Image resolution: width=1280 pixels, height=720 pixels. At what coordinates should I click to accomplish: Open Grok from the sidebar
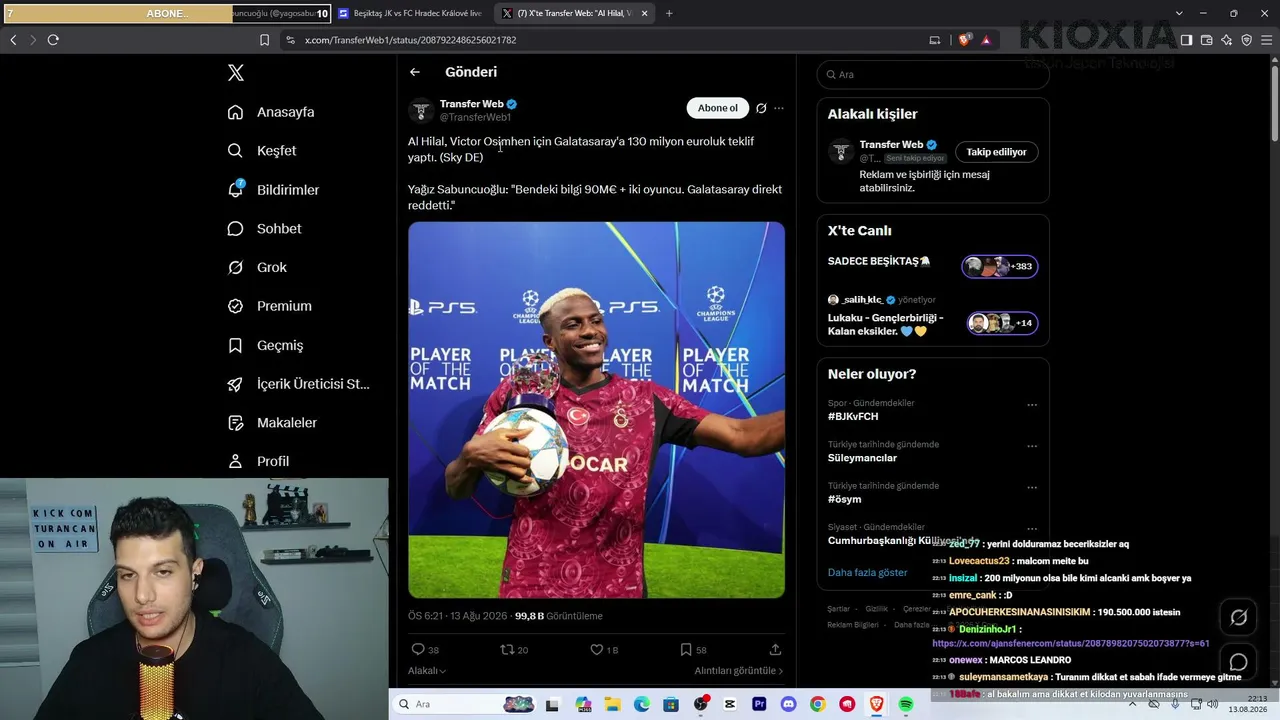point(257,268)
